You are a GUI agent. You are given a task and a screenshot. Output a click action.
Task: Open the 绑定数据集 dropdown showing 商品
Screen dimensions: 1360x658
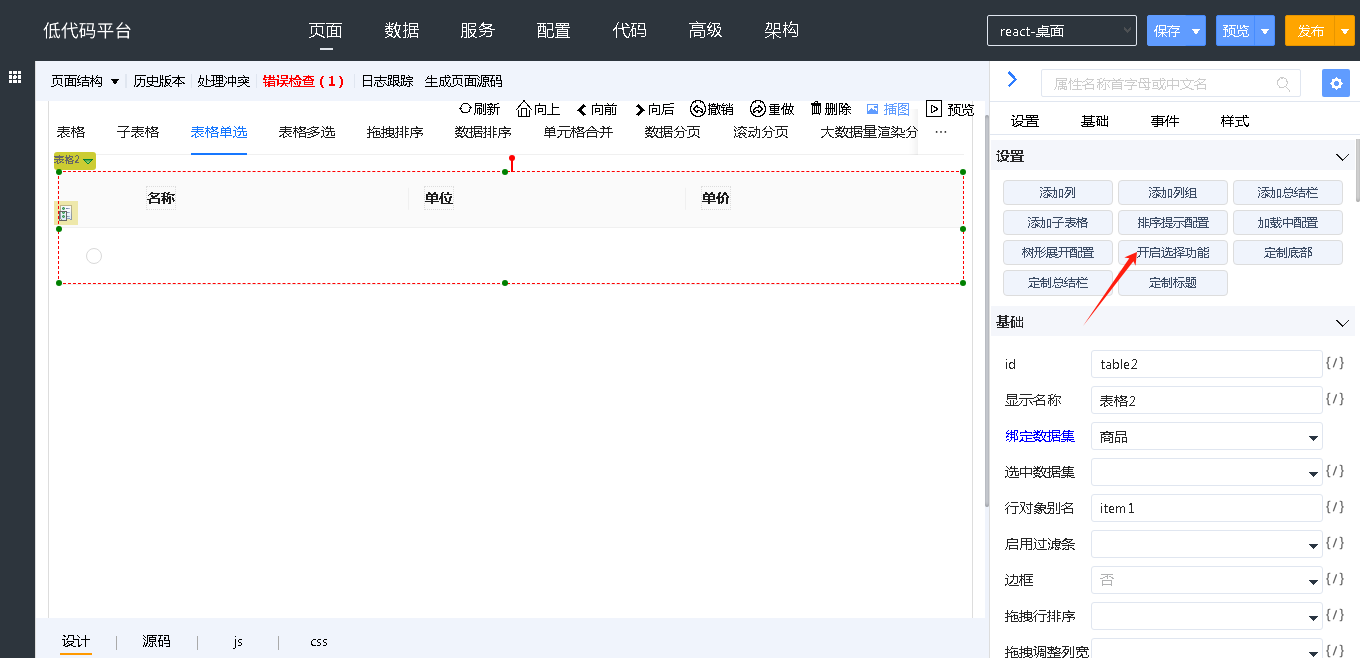pyautogui.click(x=1207, y=437)
